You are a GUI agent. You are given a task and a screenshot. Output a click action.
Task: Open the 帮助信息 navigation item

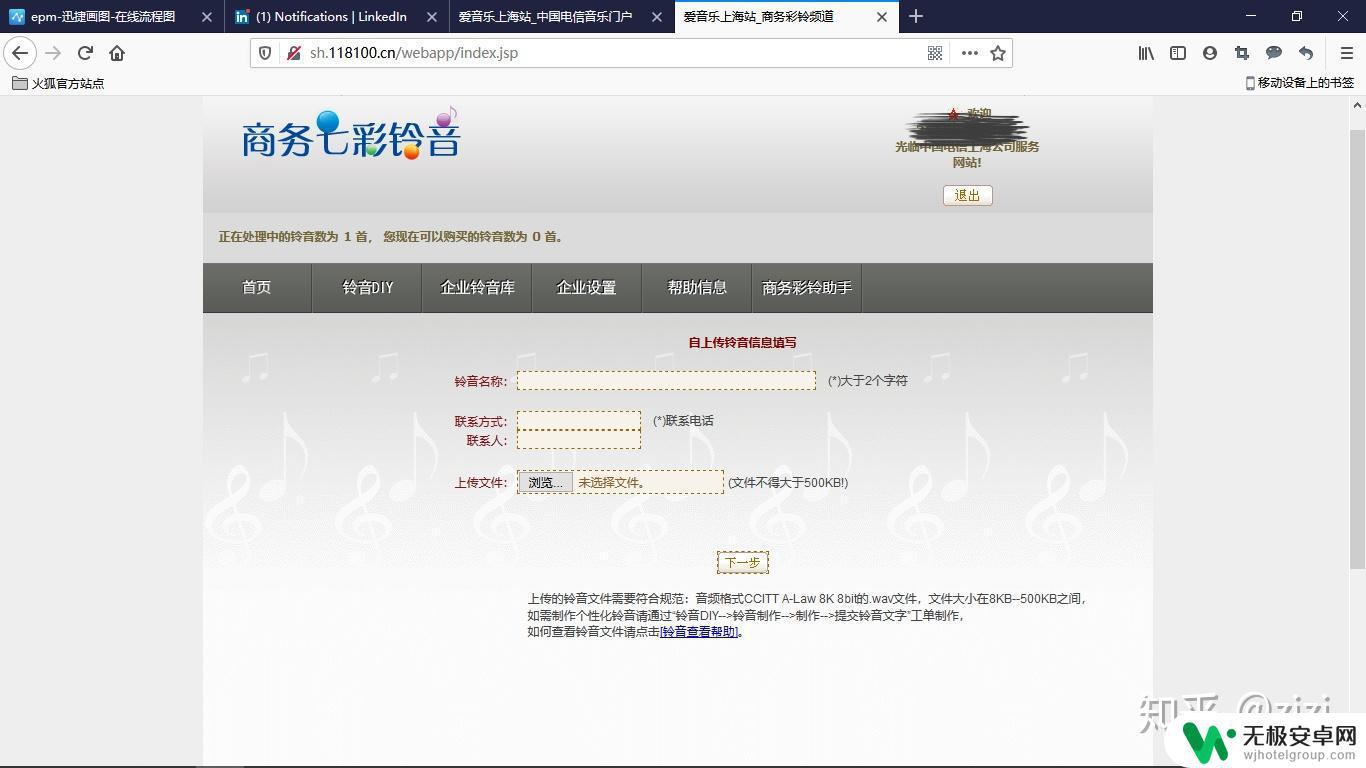coord(697,288)
